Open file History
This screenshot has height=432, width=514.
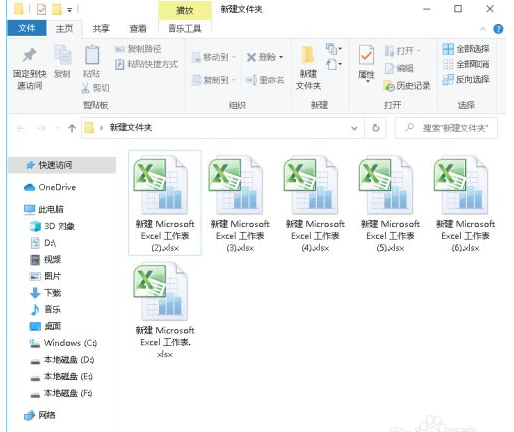tap(407, 86)
